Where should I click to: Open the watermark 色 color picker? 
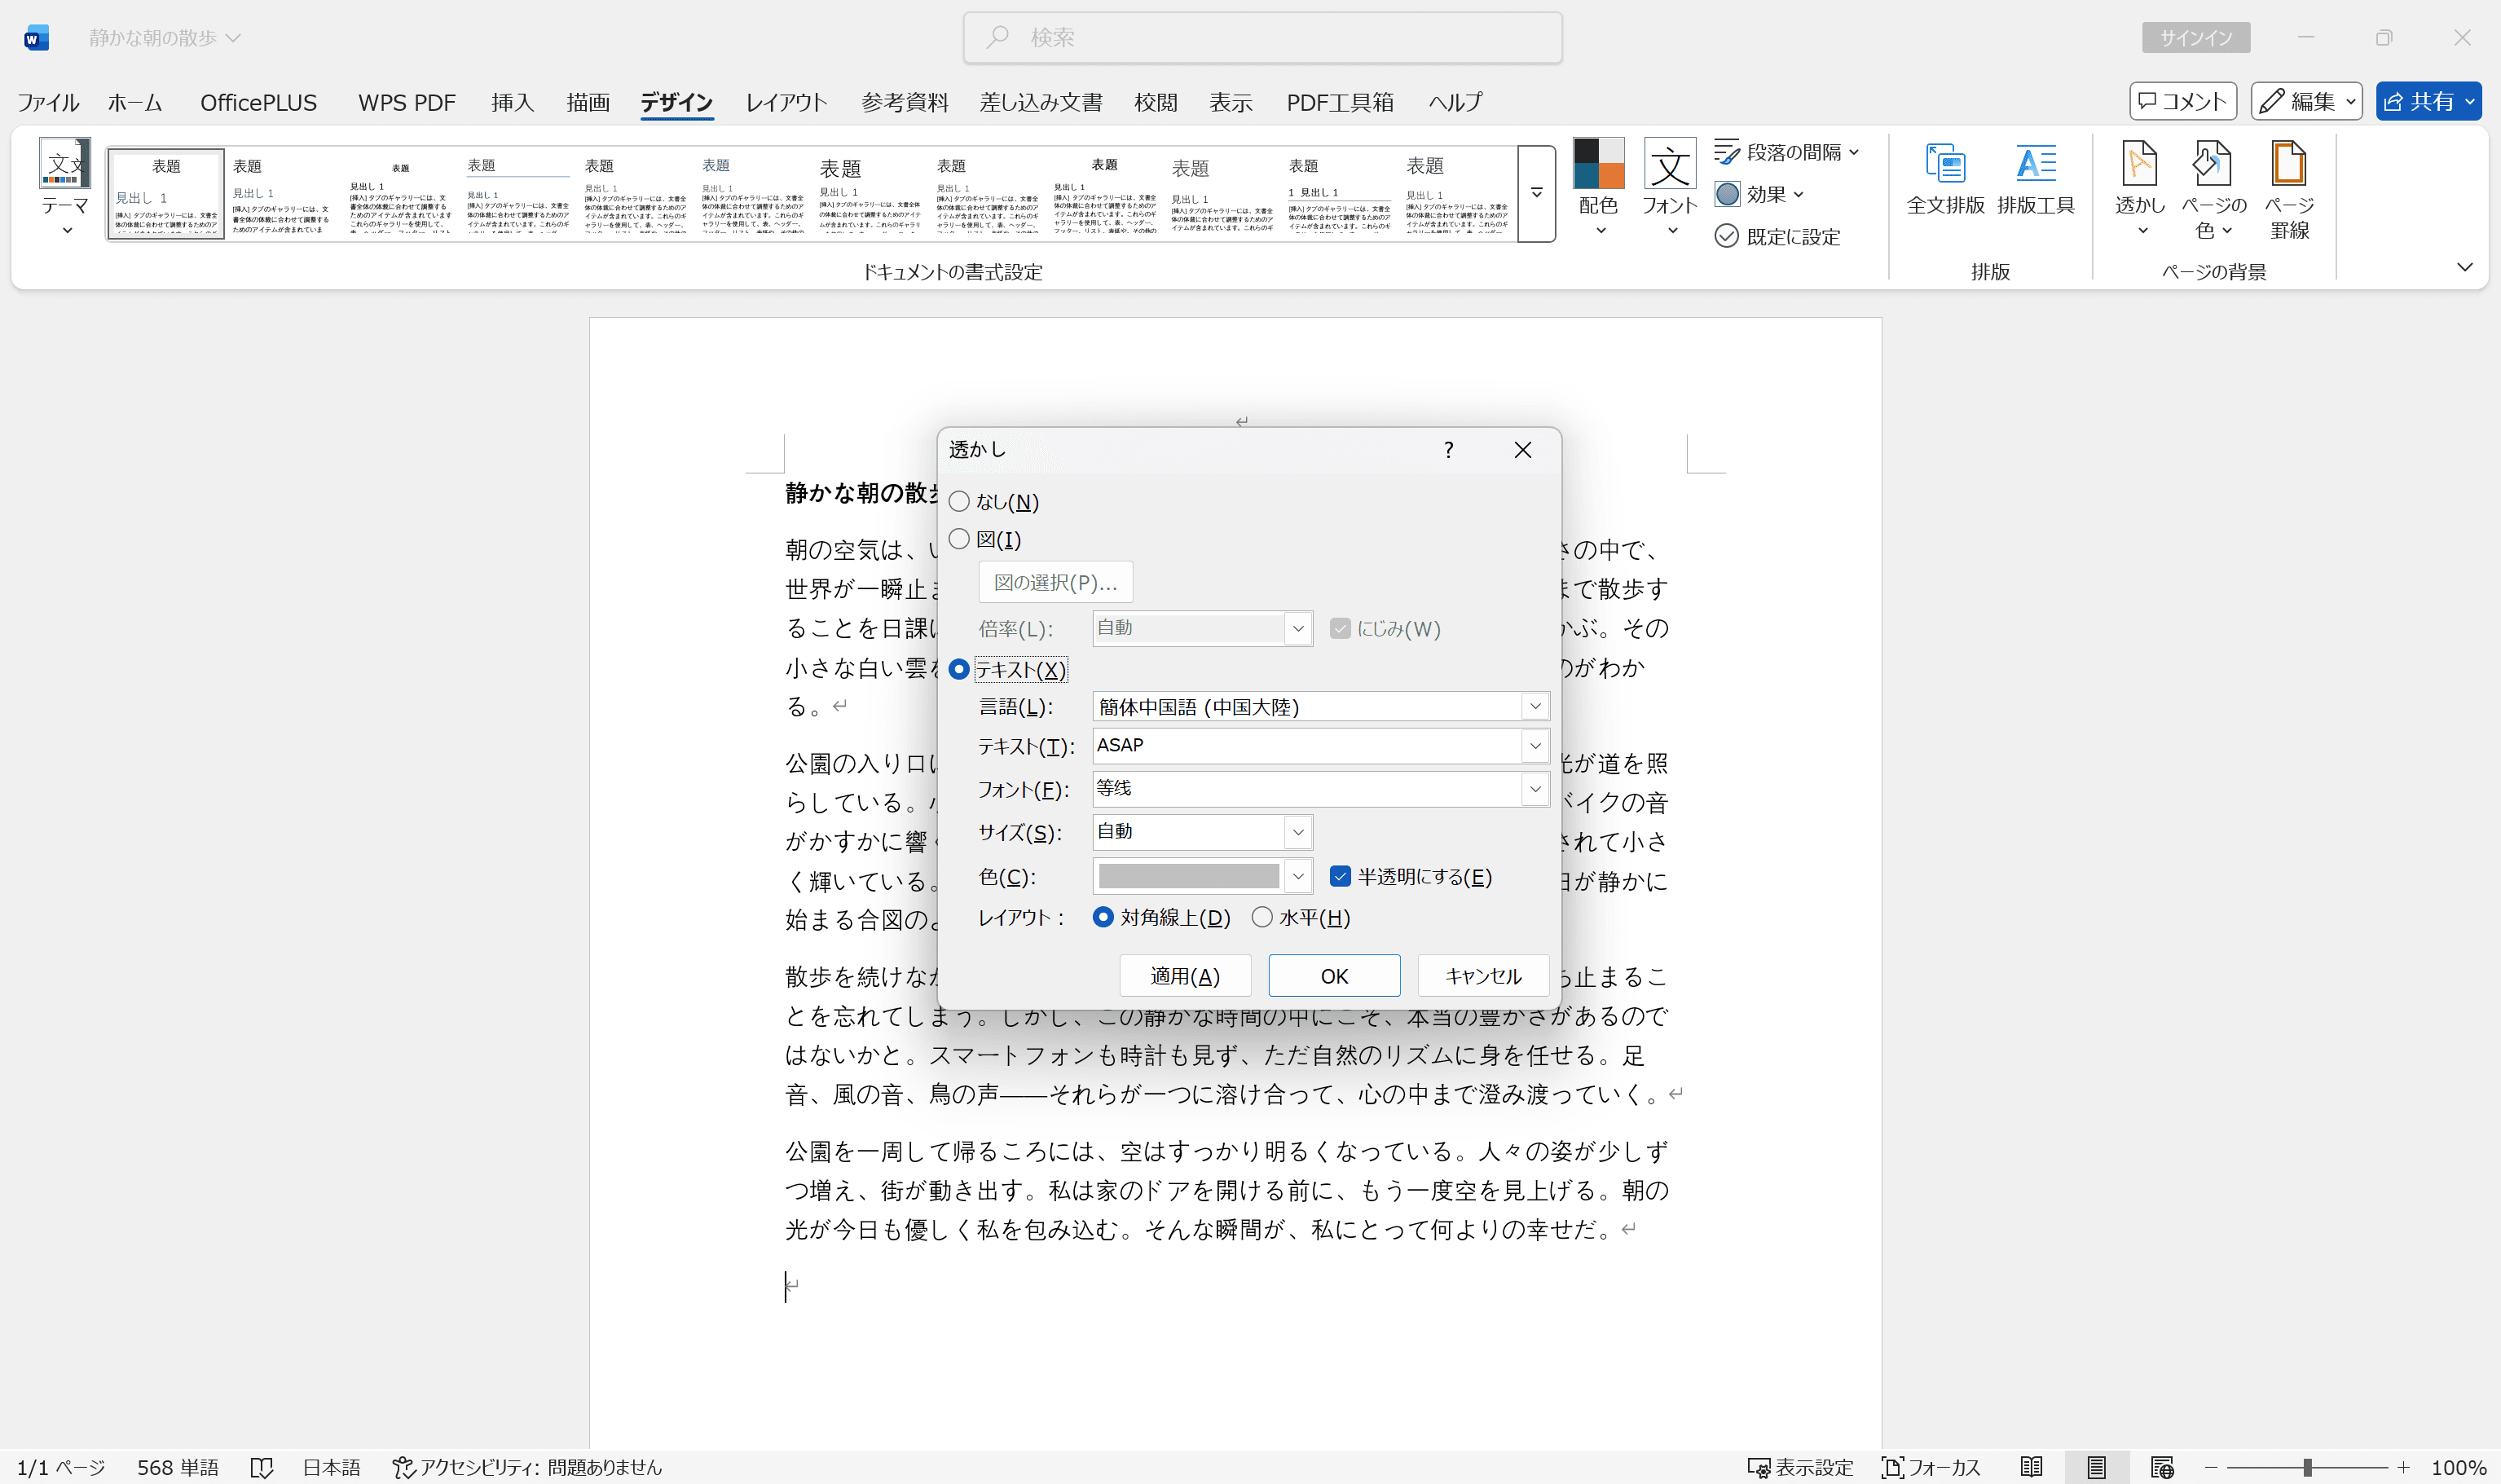coord(1298,875)
